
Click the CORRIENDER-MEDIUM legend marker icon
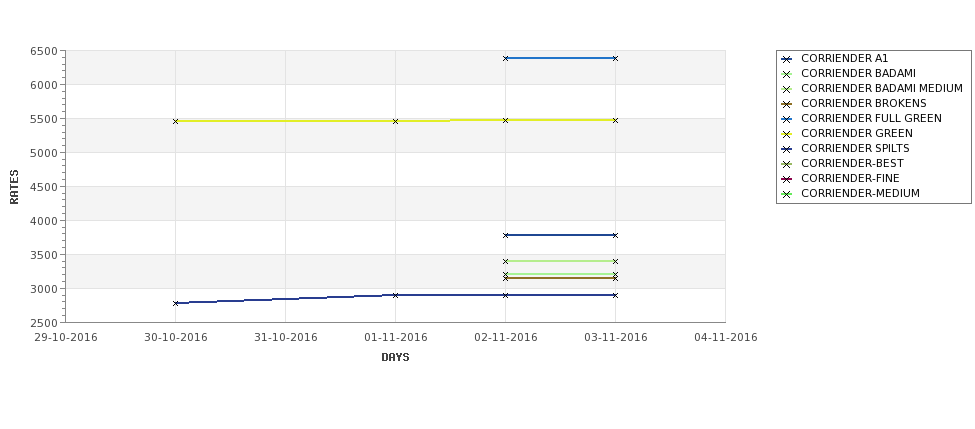pos(787,194)
